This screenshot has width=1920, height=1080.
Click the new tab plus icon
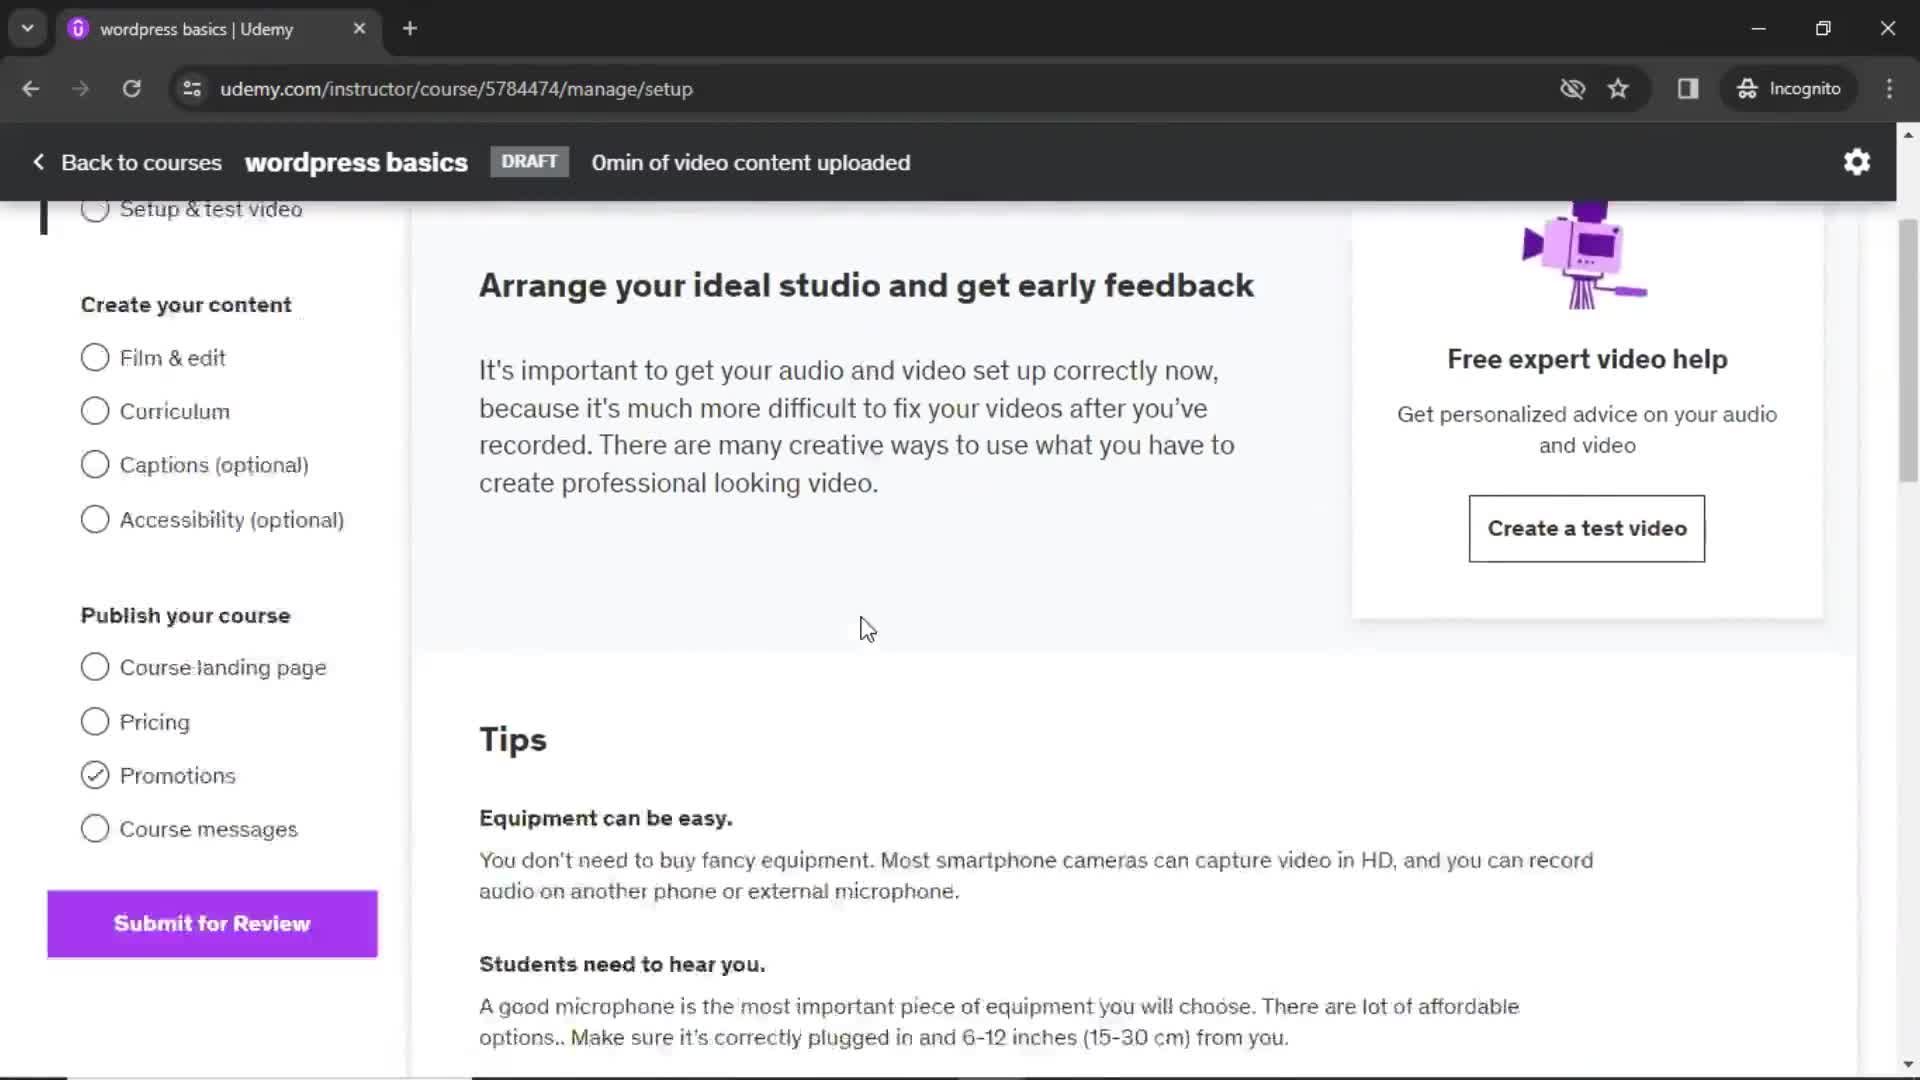point(410,29)
